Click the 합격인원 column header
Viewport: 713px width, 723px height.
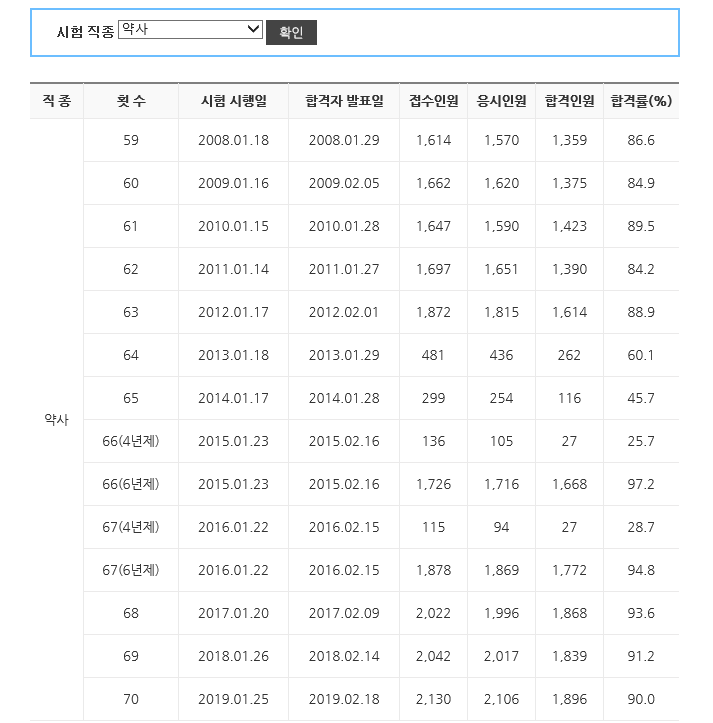(570, 101)
